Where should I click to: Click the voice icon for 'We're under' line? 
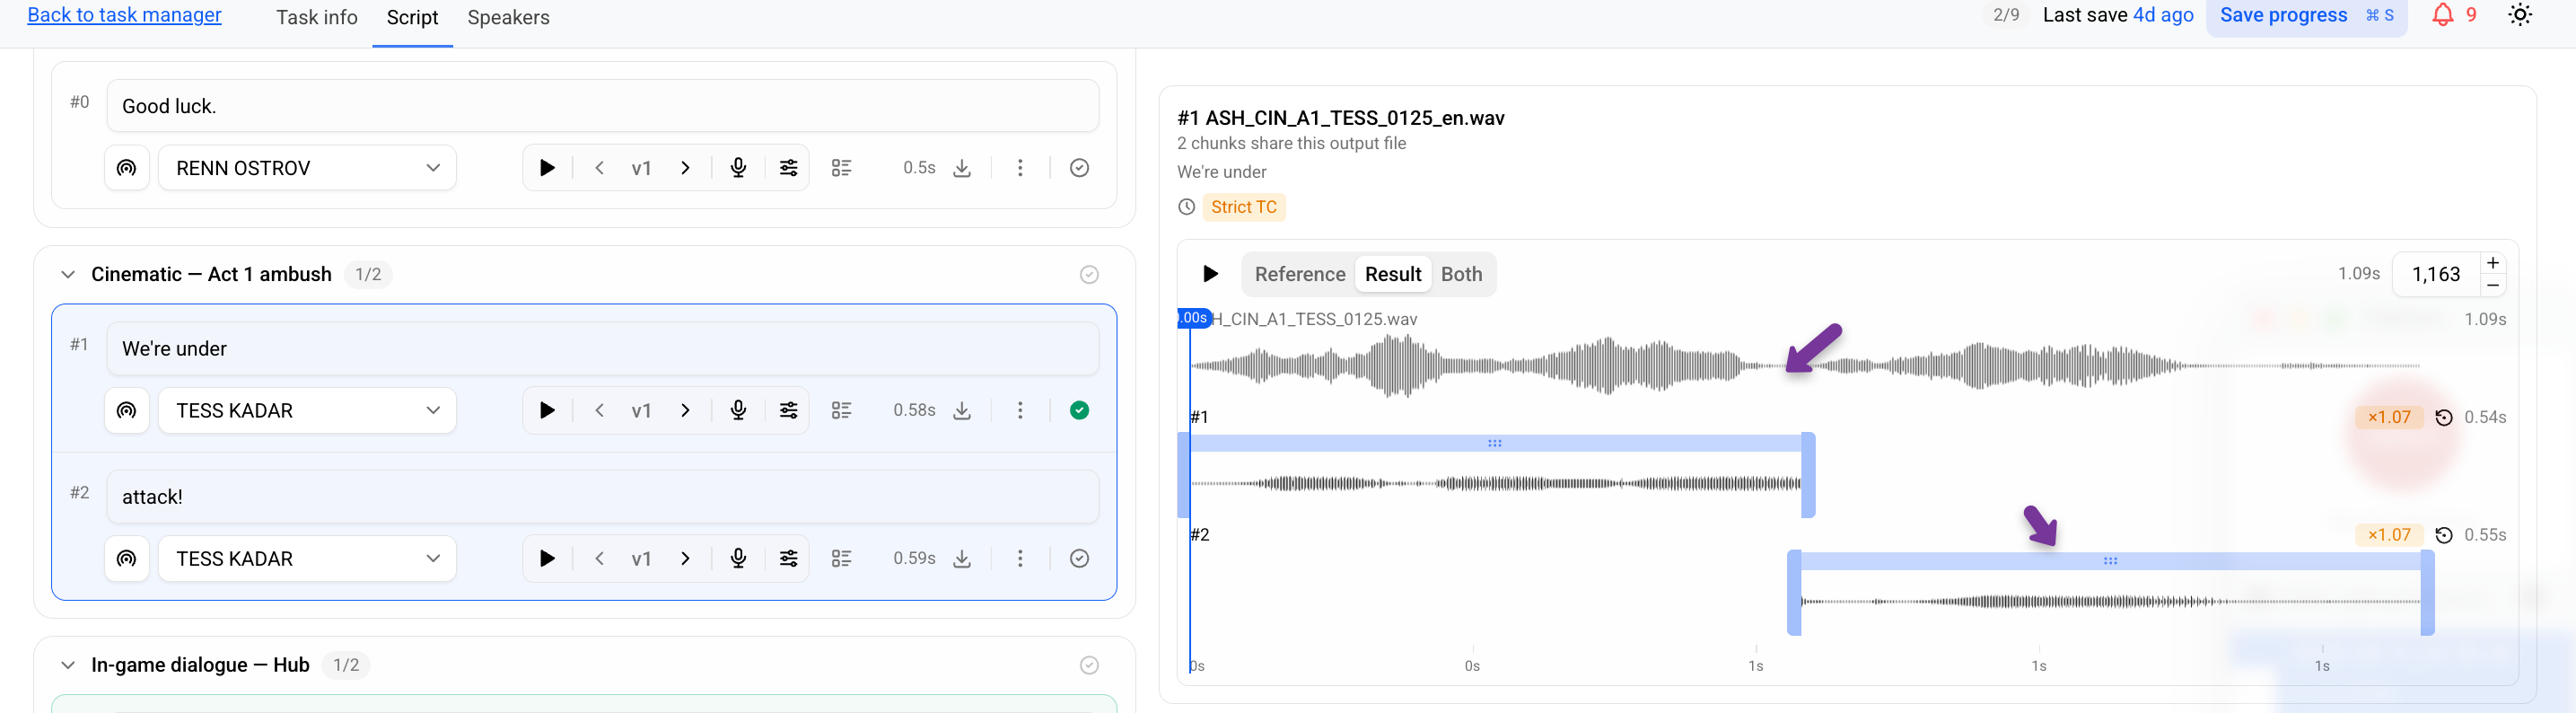(127, 410)
